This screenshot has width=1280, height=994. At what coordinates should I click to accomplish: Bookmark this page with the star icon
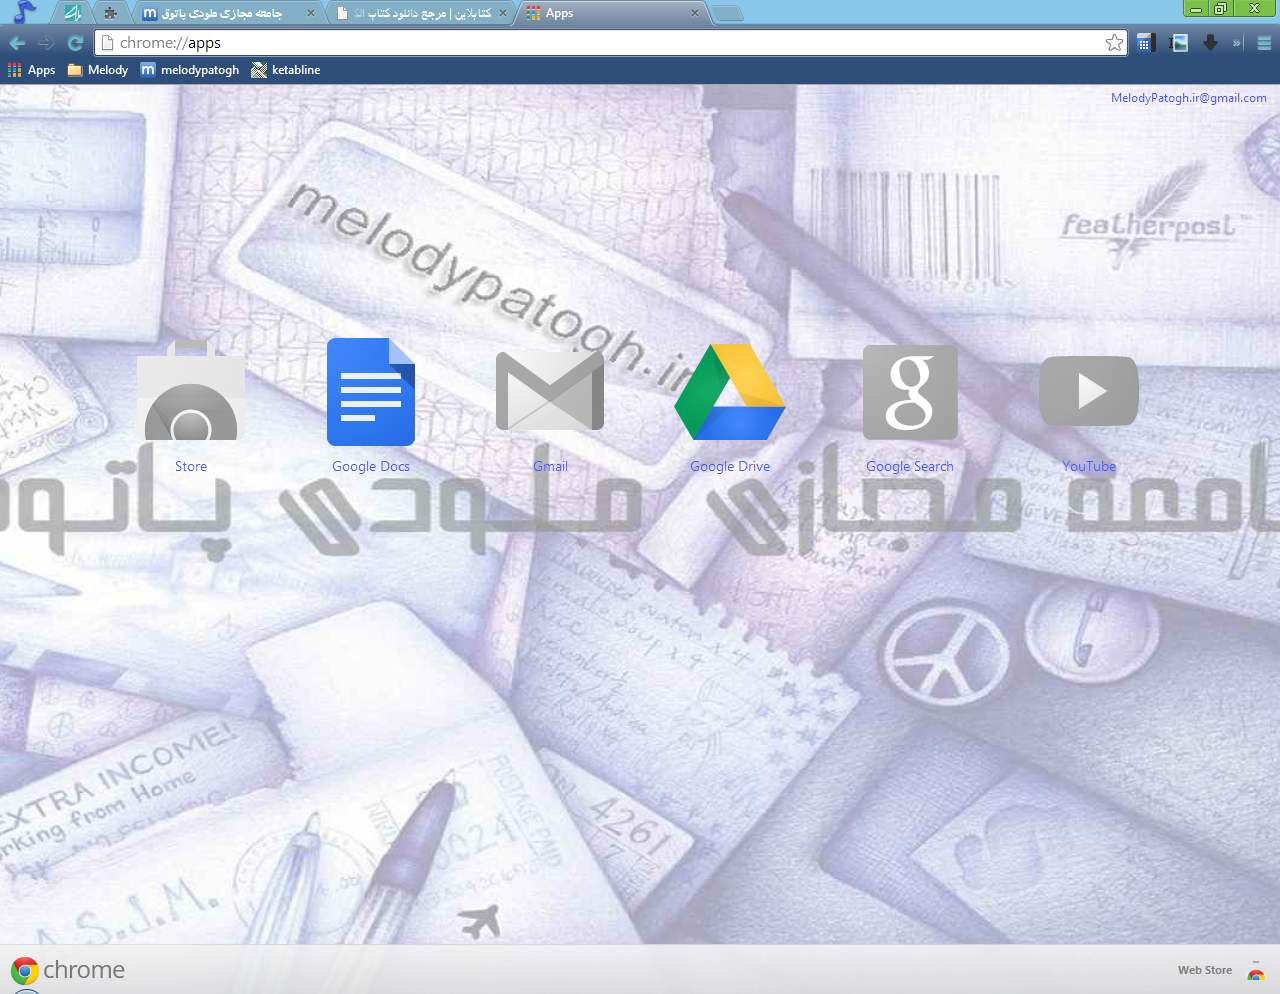1114,42
